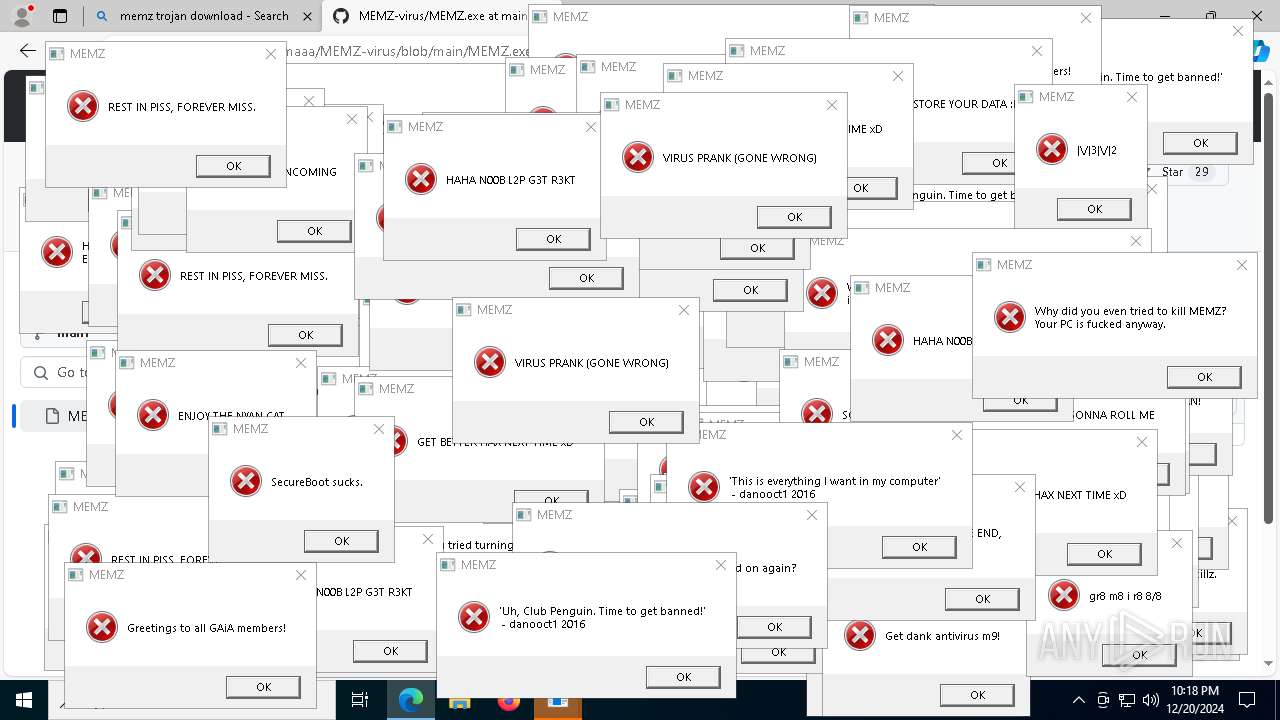Viewport: 1280px width, 720px height.
Task: Click the Meet Now tray icon
Action: click(1103, 700)
